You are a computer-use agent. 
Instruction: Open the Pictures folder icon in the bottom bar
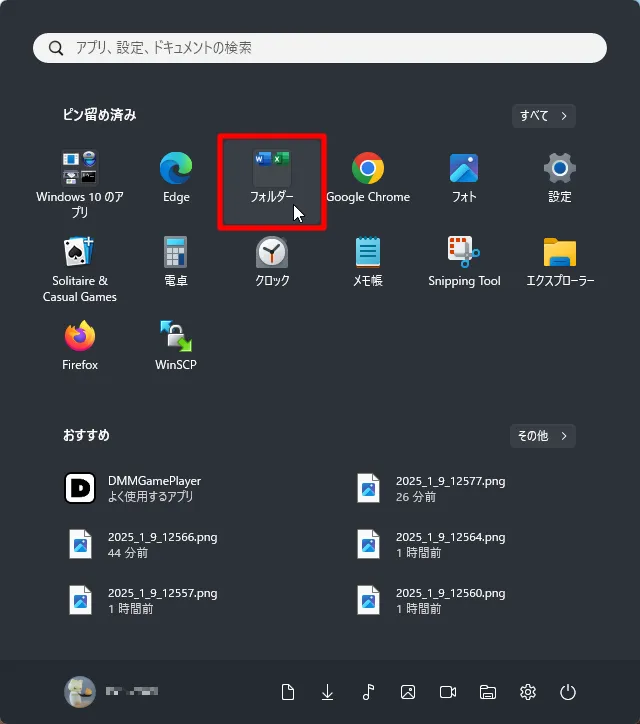(x=408, y=692)
